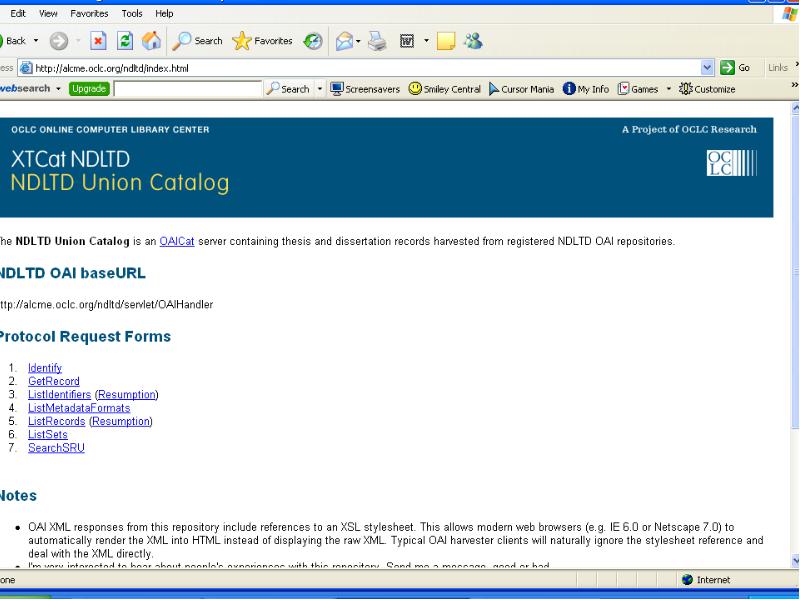Click Customize gear toolbar item
This screenshot has height=600, width=800.
[x=707, y=89]
